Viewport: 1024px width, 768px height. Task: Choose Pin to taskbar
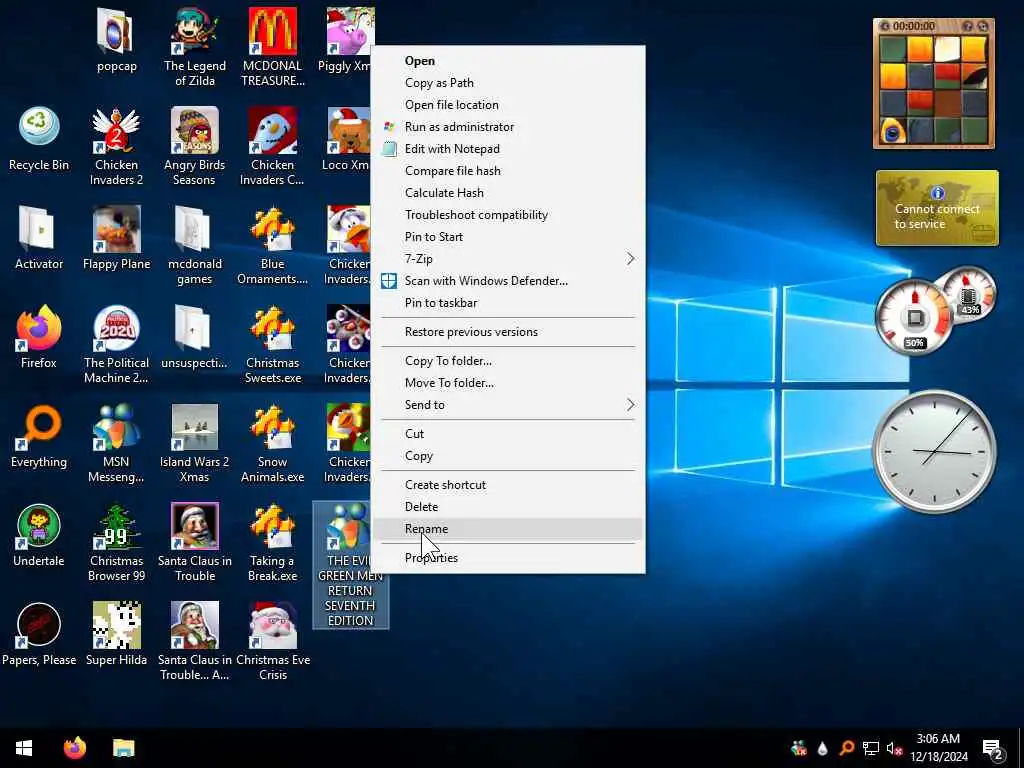pos(508,303)
